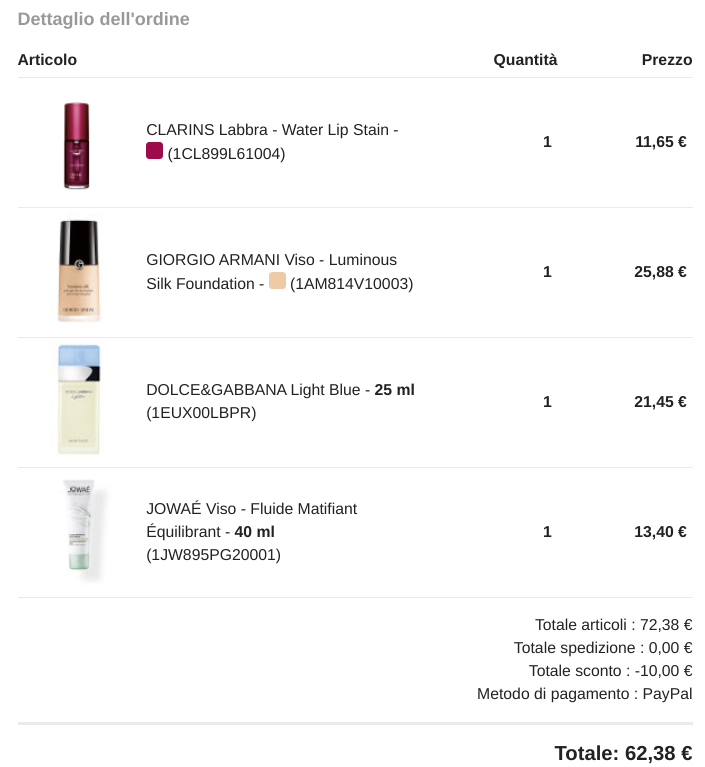705x767 pixels.
Task: Click the Dolce&Gabbana Light Blue perfume image
Action: (x=78, y=400)
